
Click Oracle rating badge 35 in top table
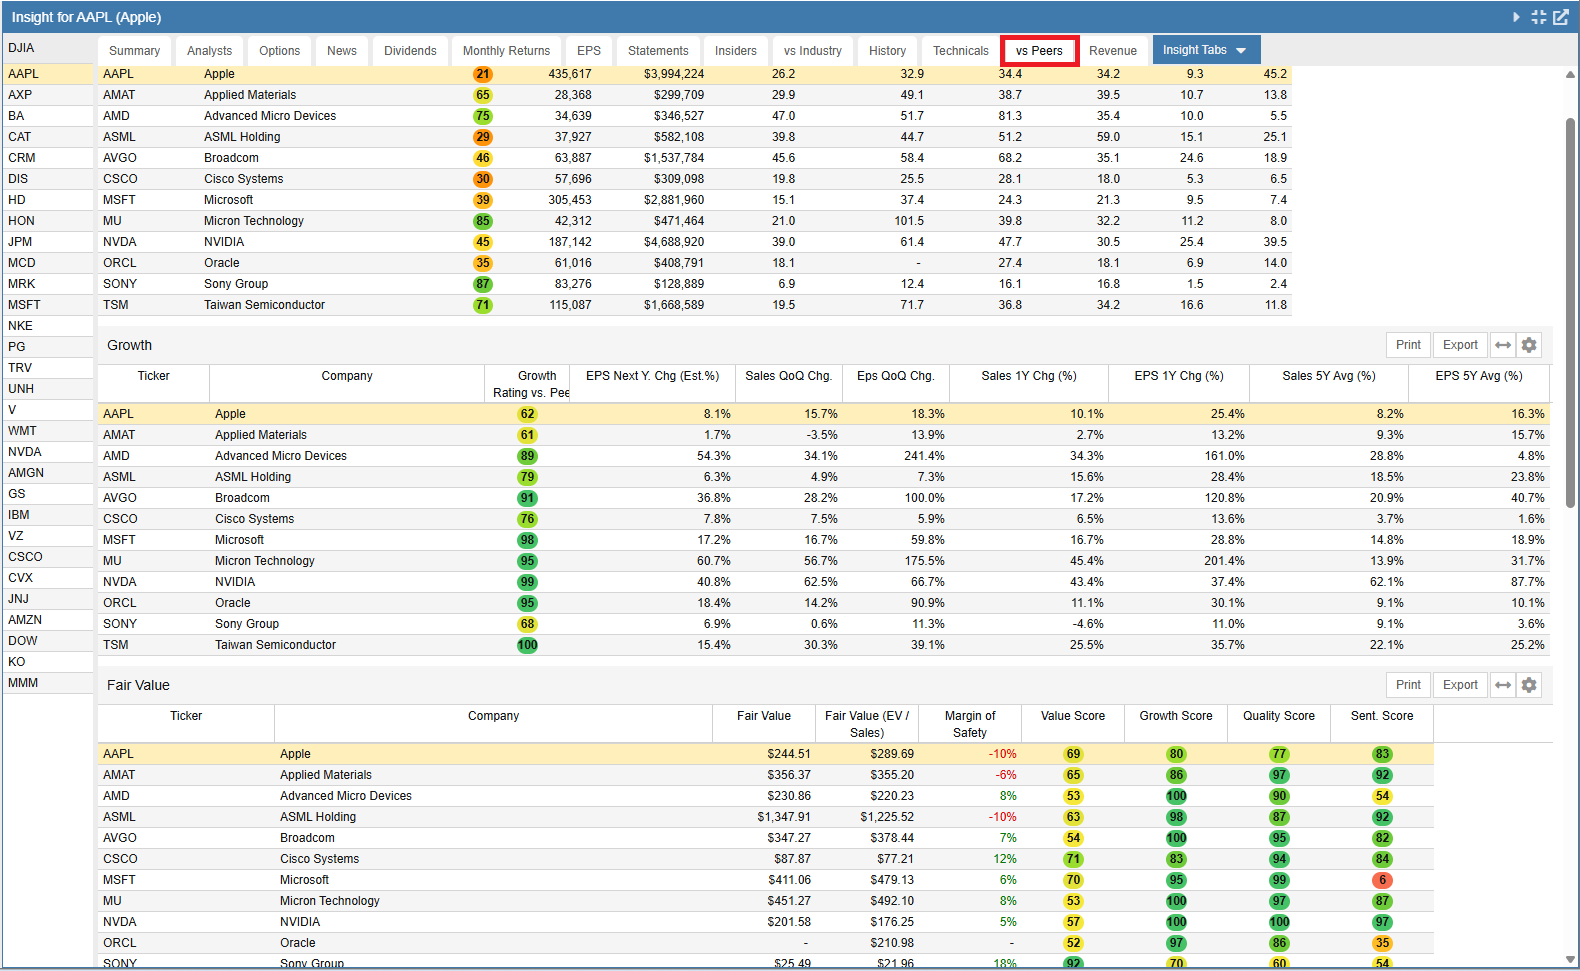(x=483, y=263)
